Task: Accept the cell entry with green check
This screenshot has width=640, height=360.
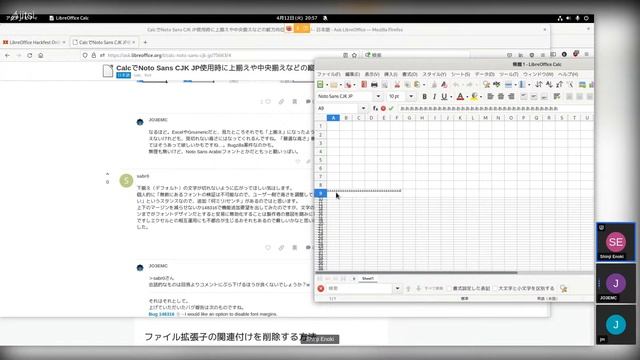Action: click(391, 108)
